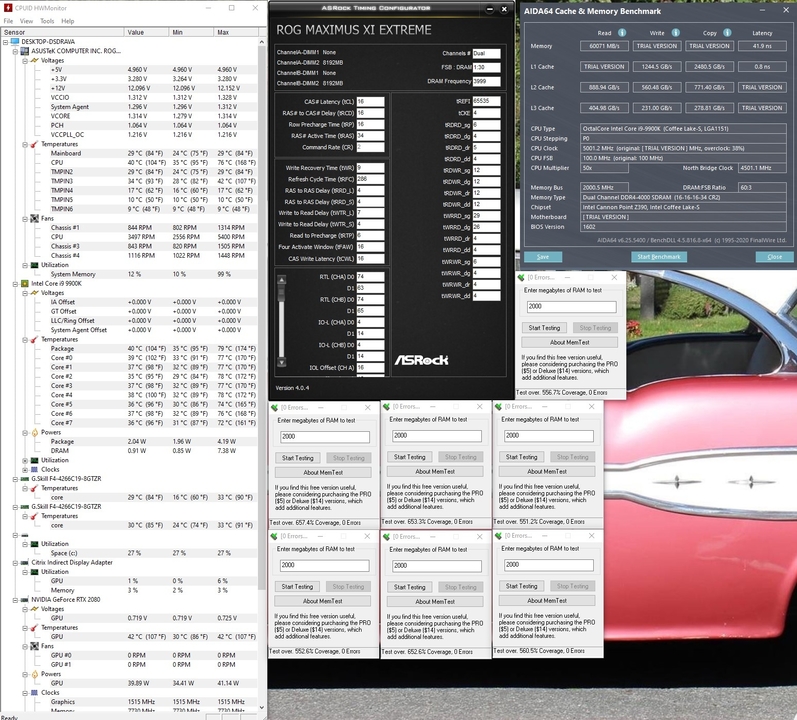Click Start Testing in MemTest with 556.7% coverage

[544, 328]
